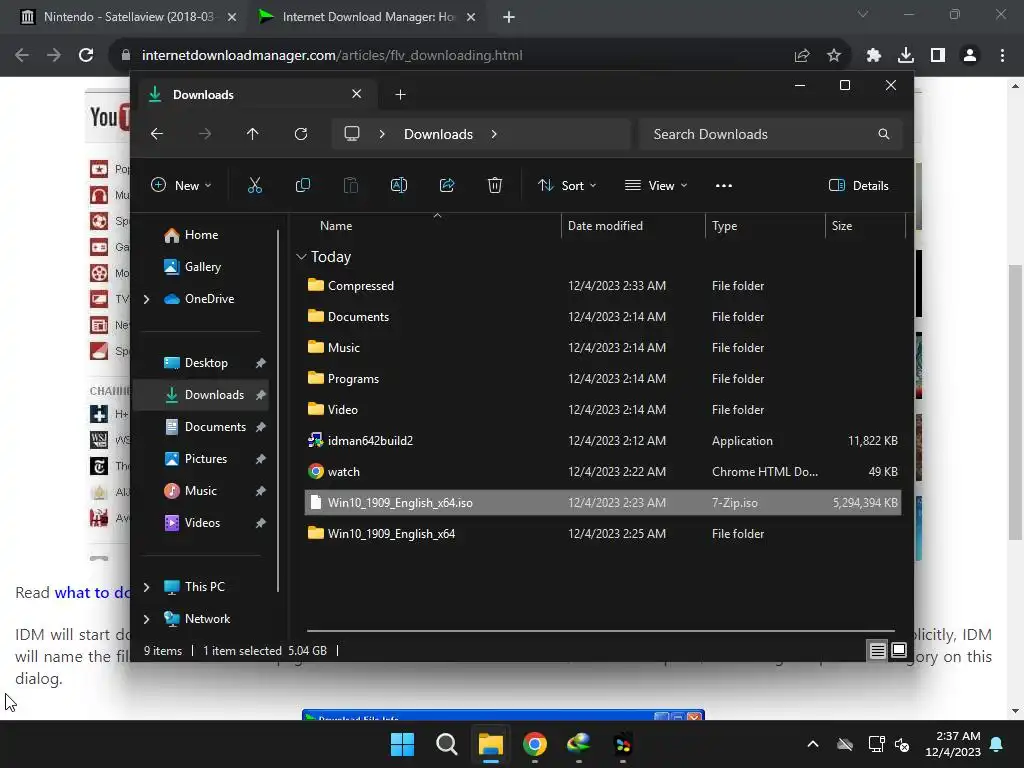Screen dimensions: 1024x768
Task: Click the Internet Download Manager taskbar icon
Action: 579,744
